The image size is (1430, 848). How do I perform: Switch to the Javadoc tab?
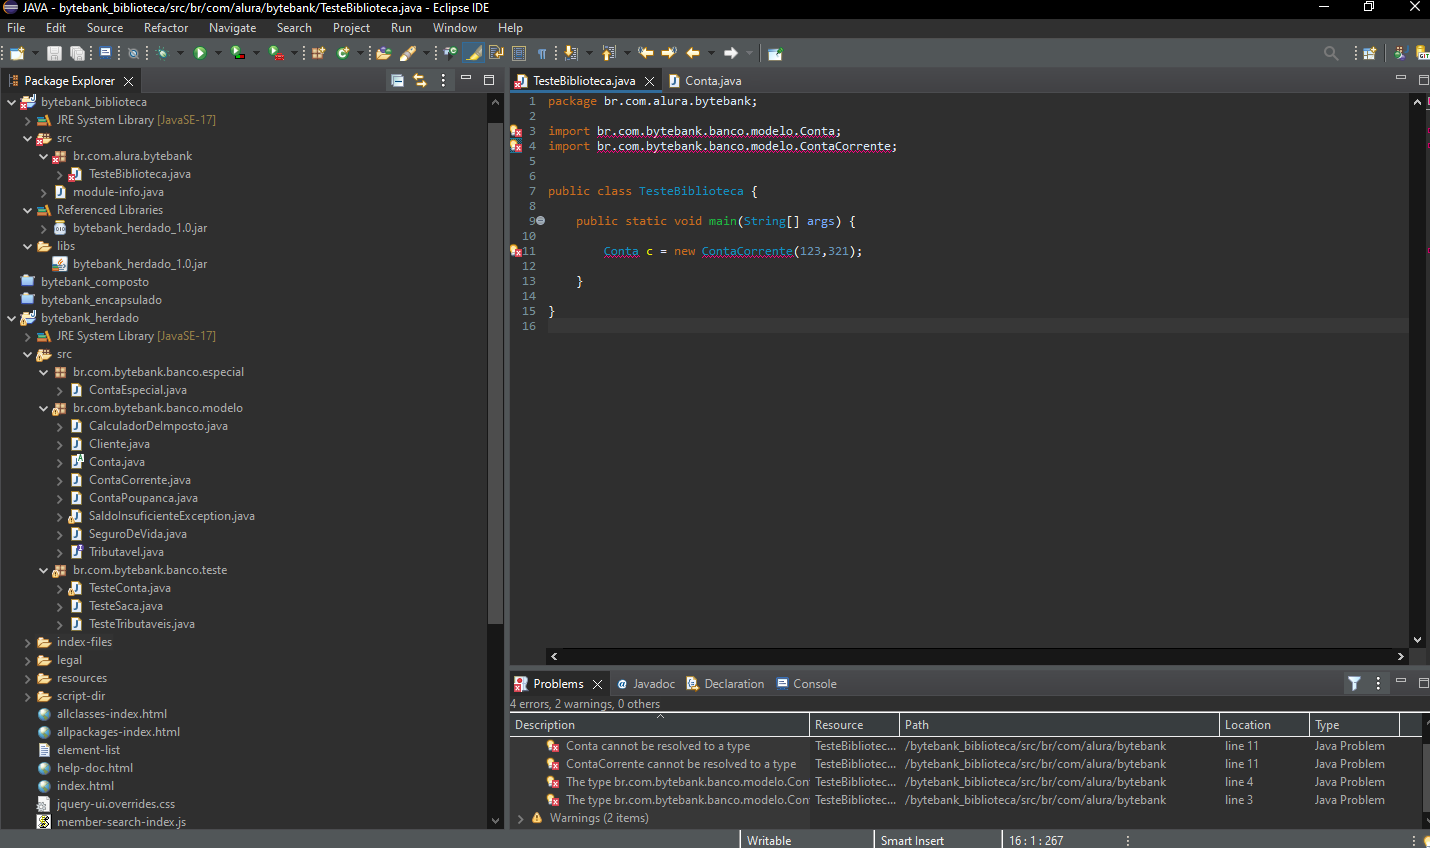point(646,684)
